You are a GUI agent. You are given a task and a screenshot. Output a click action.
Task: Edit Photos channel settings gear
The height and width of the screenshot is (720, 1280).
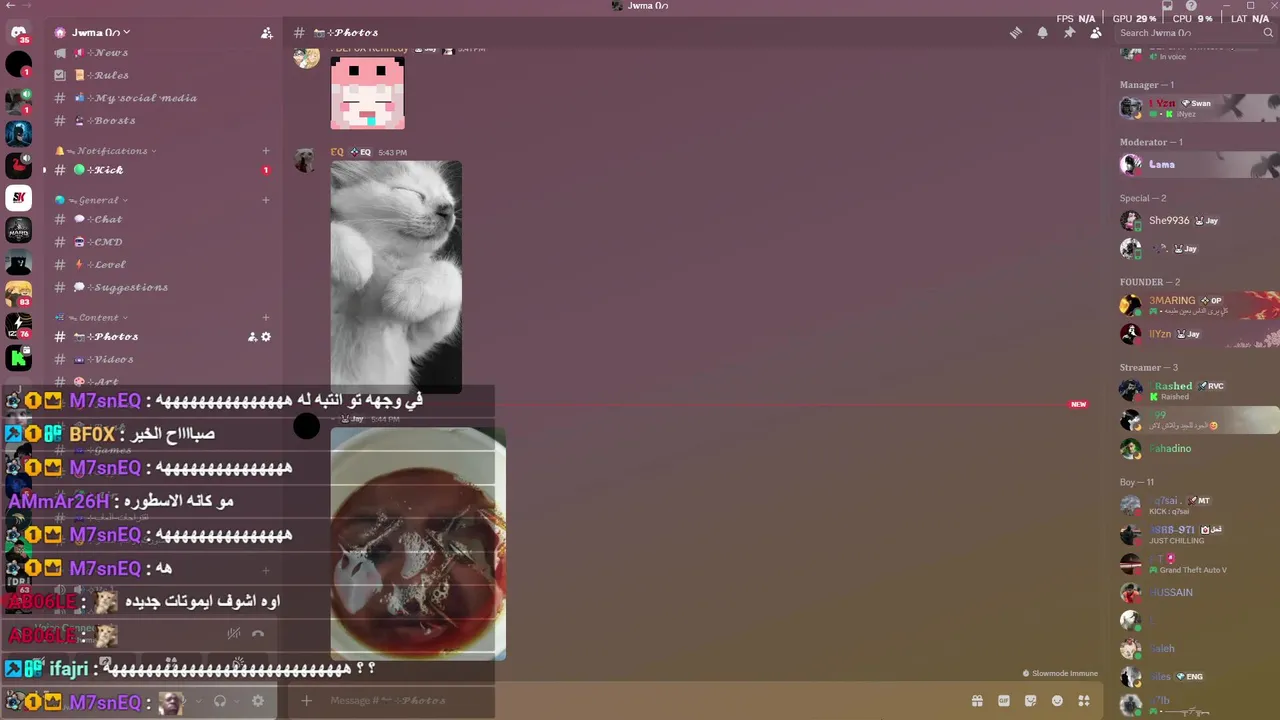pyautogui.click(x=266, y=337)
